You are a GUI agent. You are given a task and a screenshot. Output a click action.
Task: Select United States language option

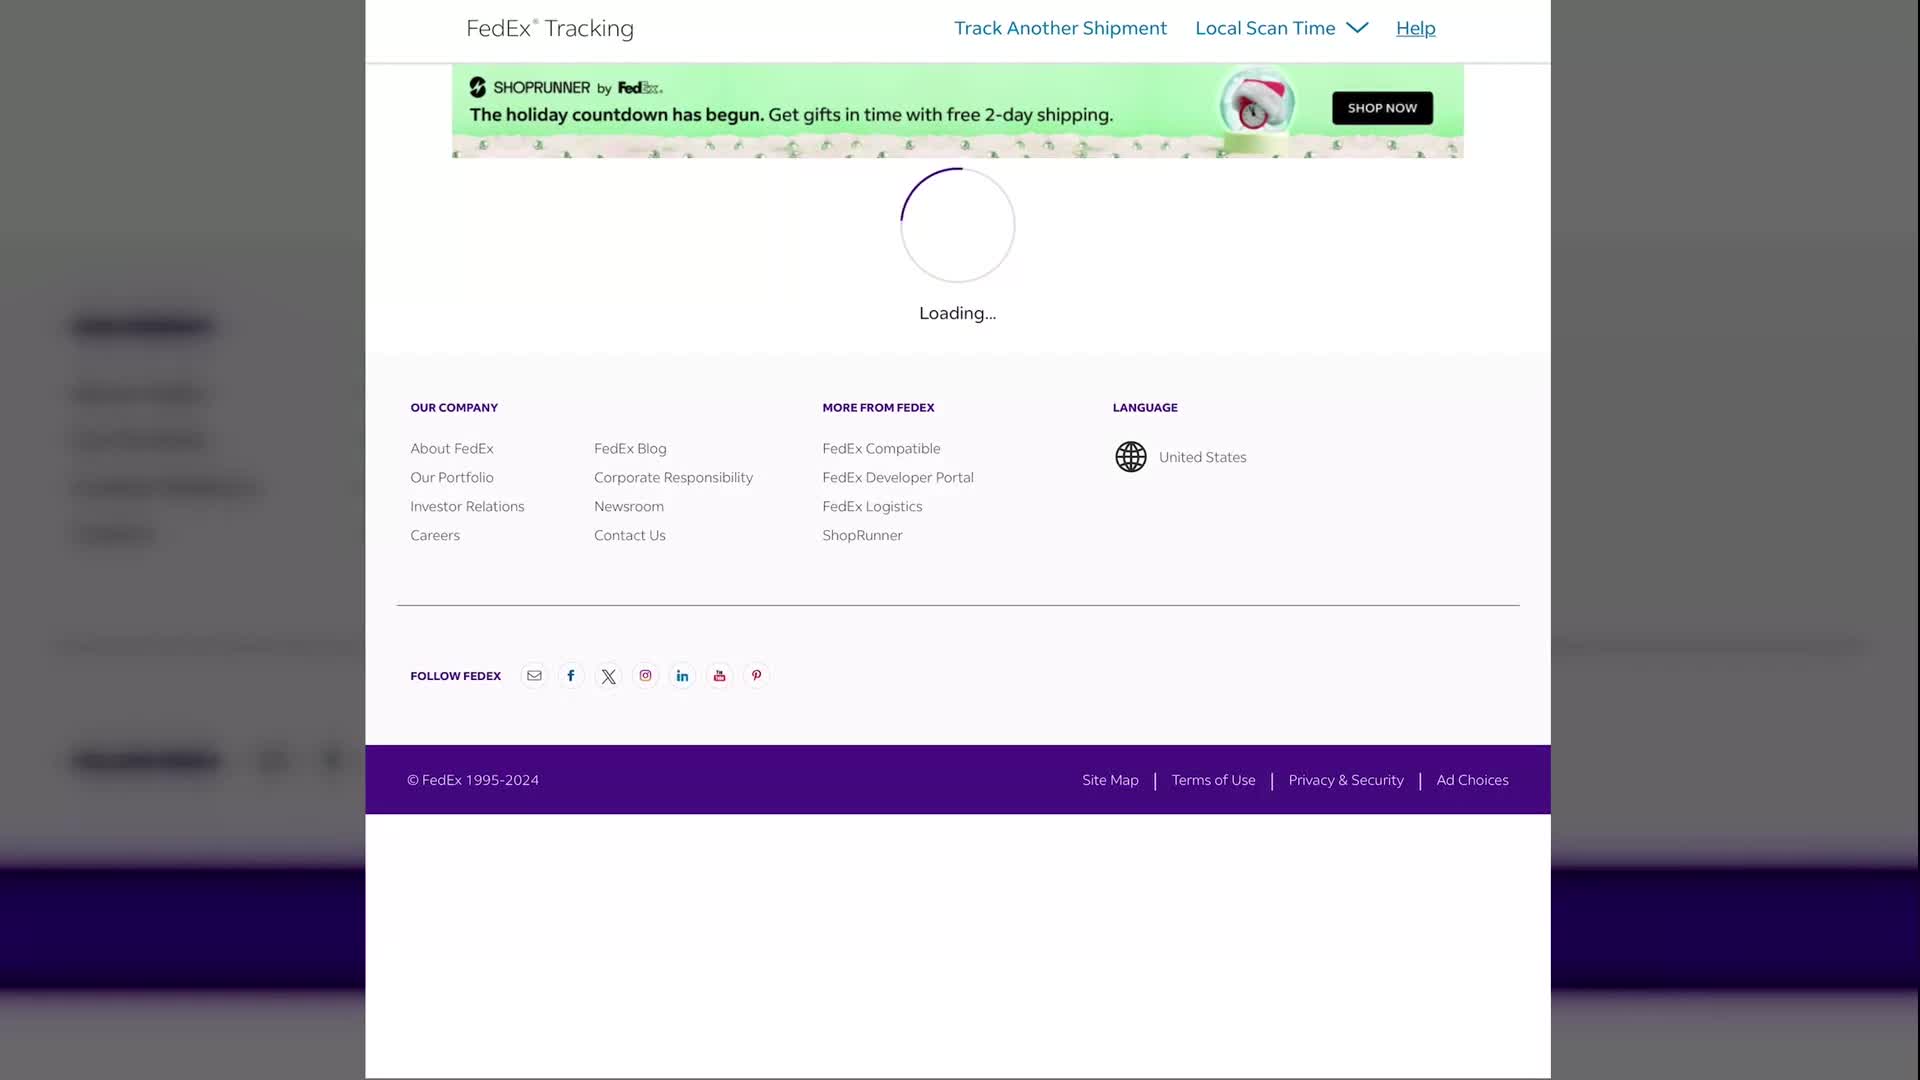coord(1202,457)
